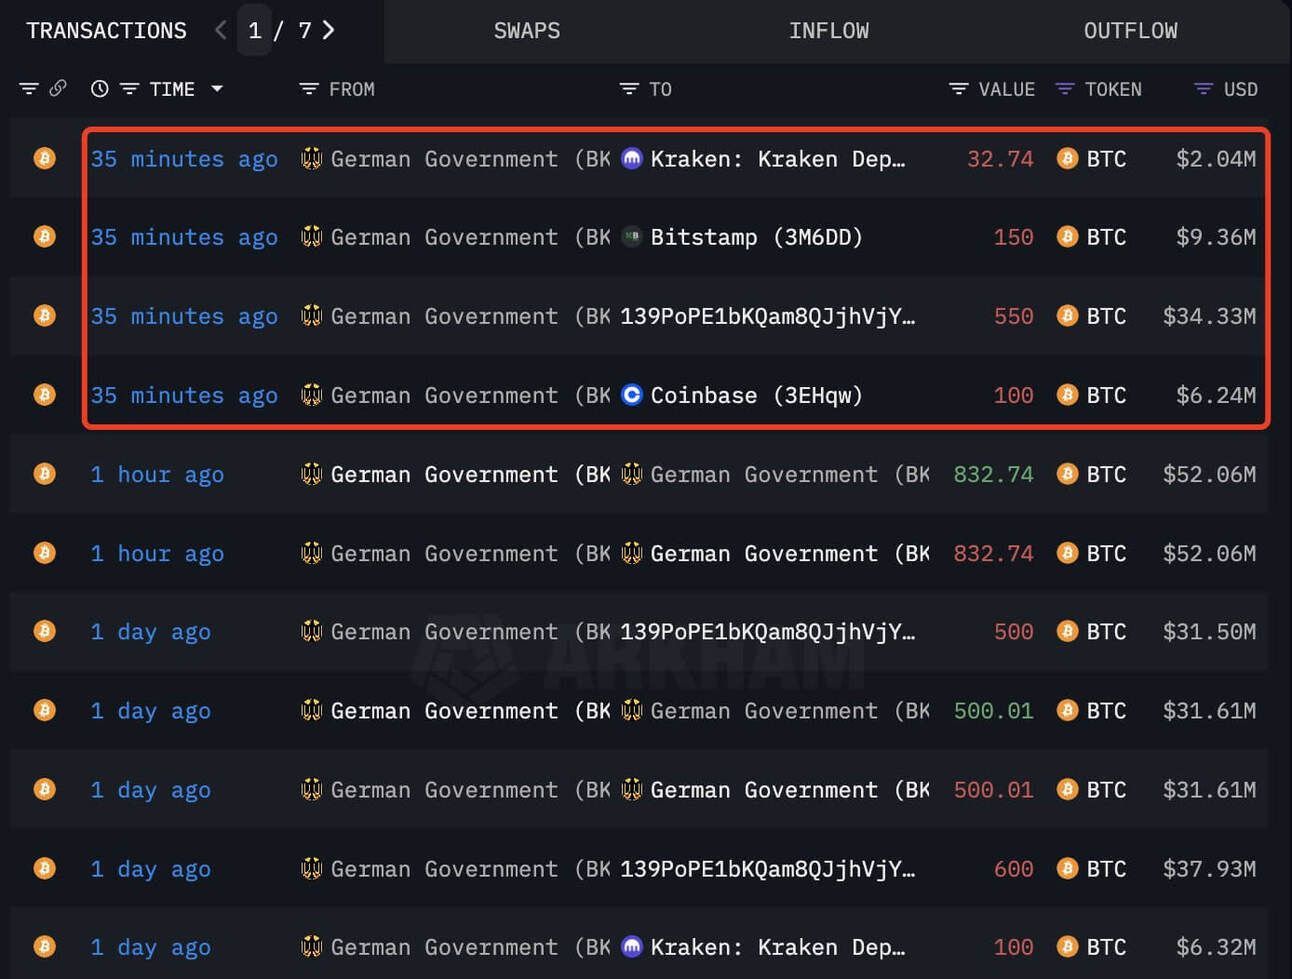Click the $37.93M USD amount

tap(1209, 868)
